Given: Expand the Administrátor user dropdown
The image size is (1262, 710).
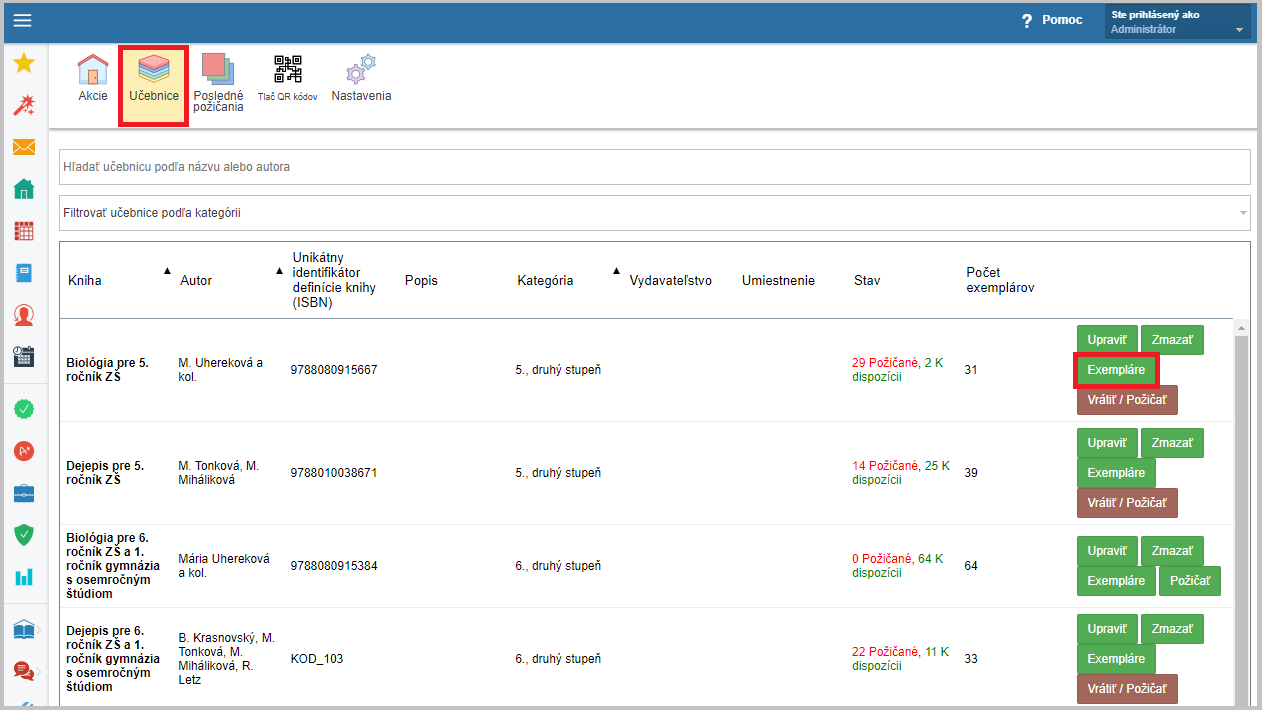Looking at the screenshot, I should pos(1178,21).
